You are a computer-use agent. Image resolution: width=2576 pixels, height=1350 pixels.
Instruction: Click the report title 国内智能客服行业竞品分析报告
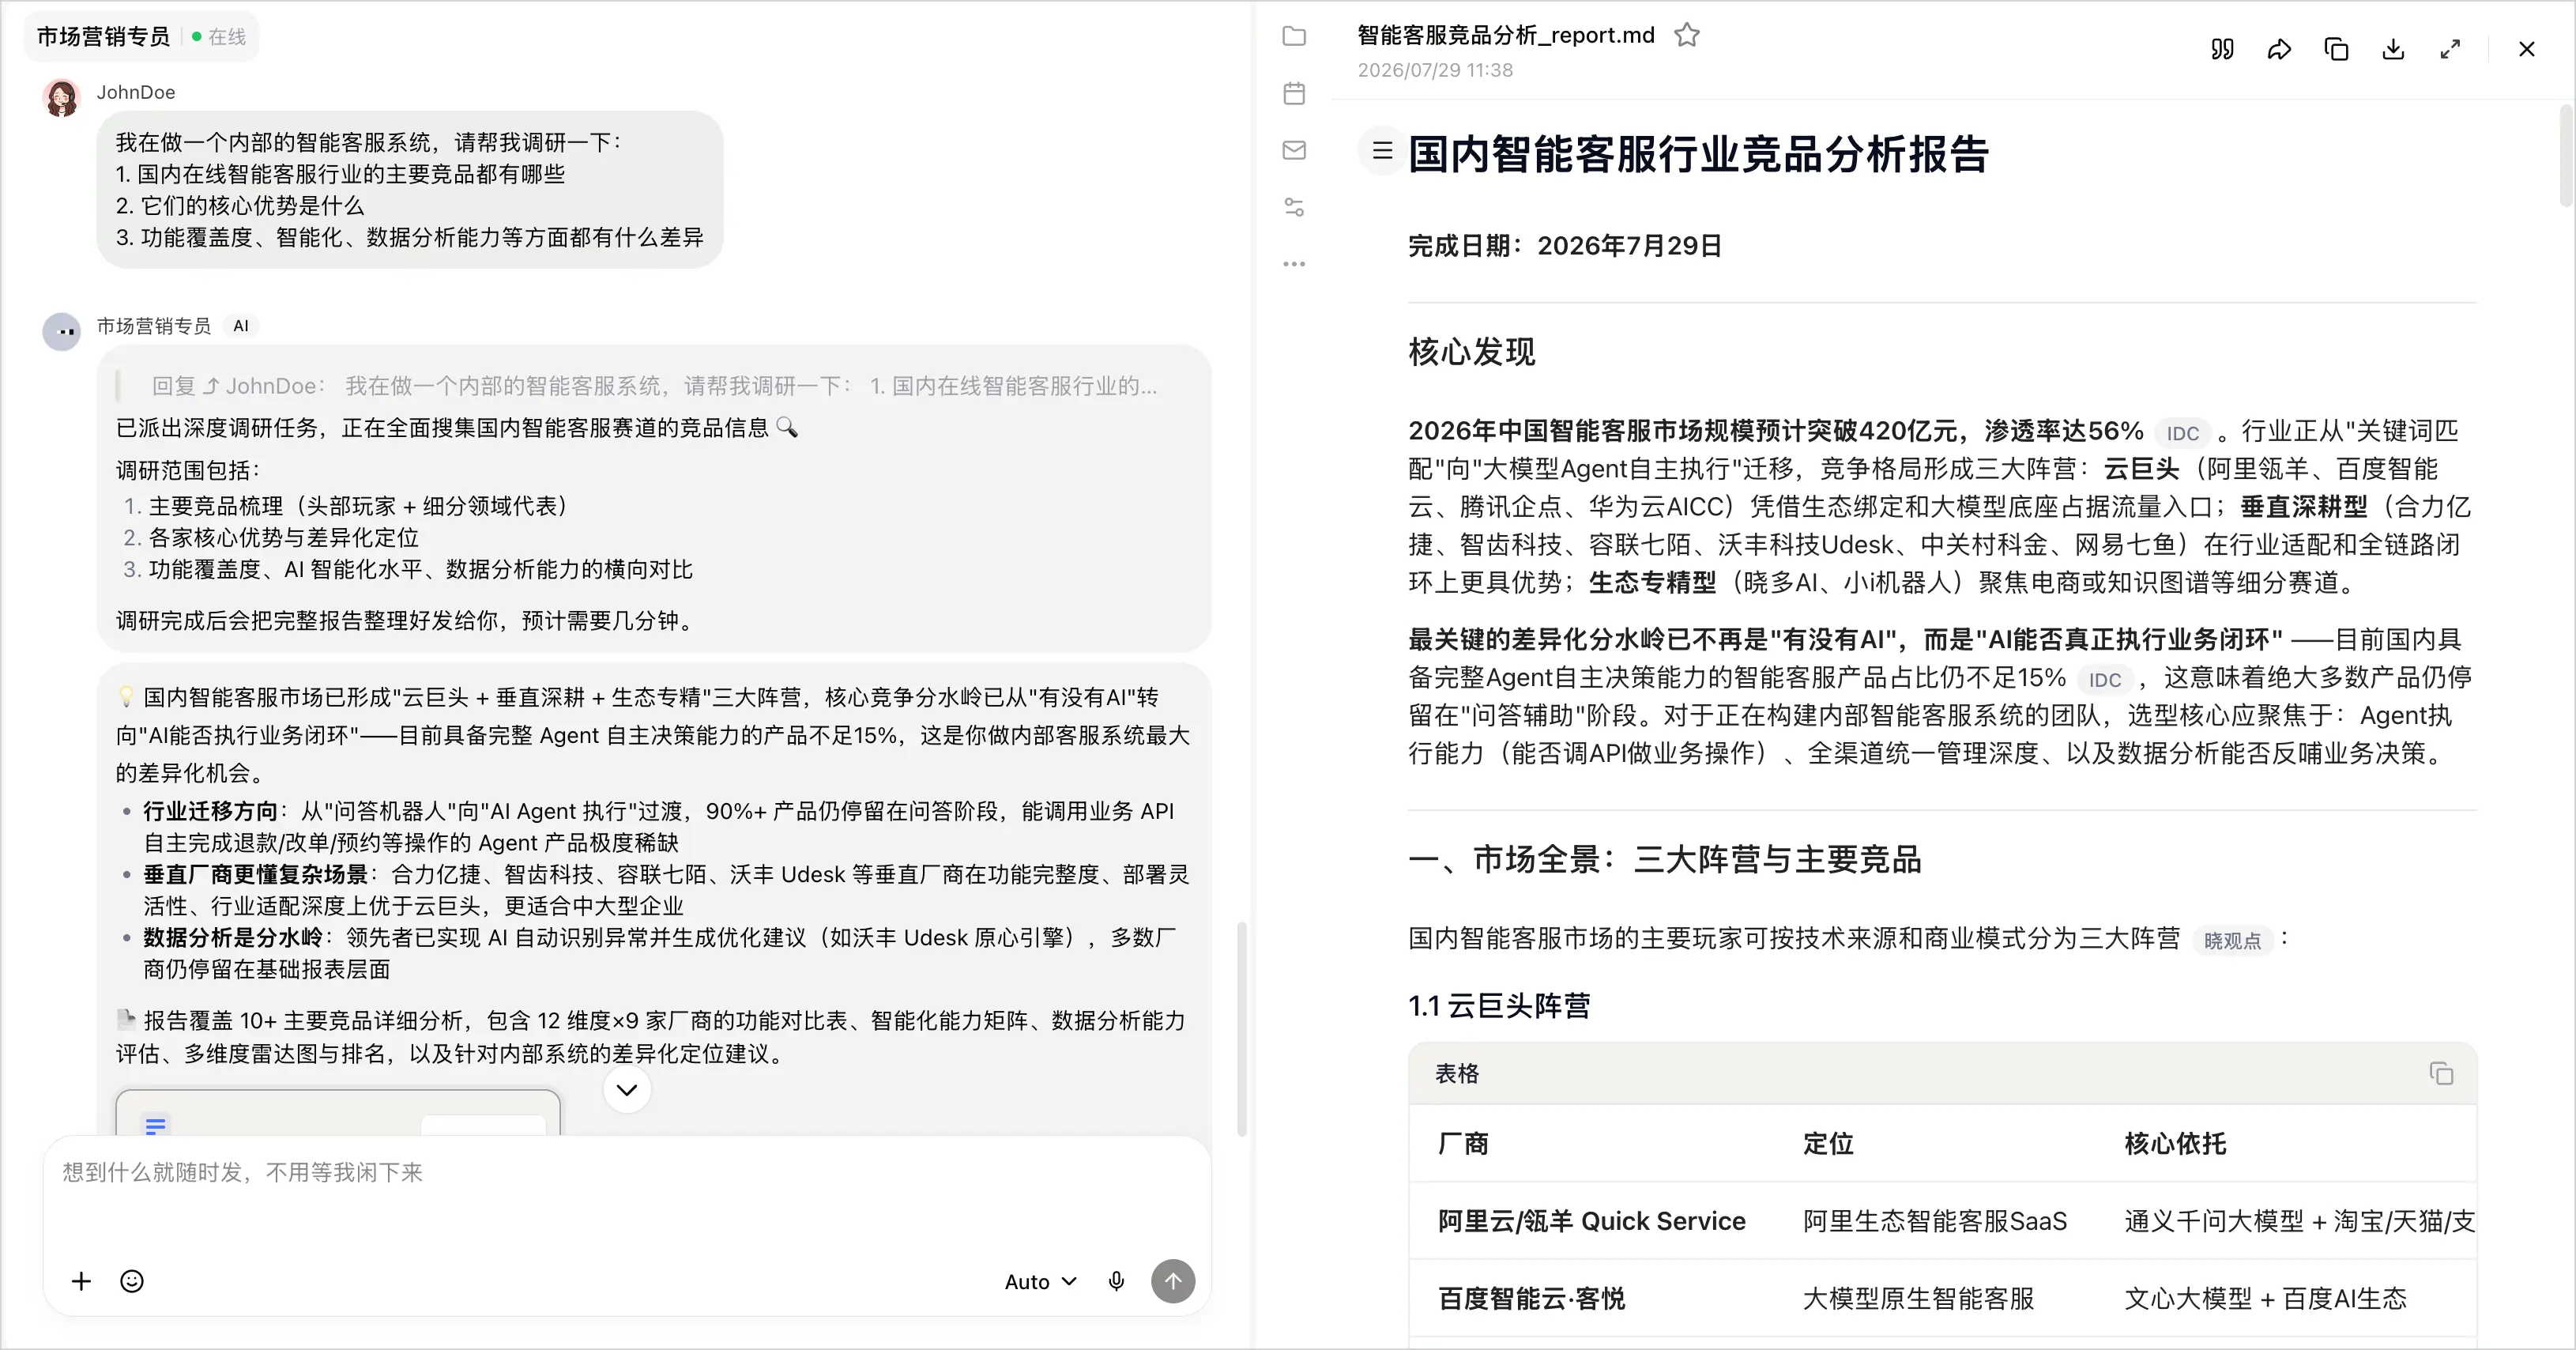[x=1699, y=155]
